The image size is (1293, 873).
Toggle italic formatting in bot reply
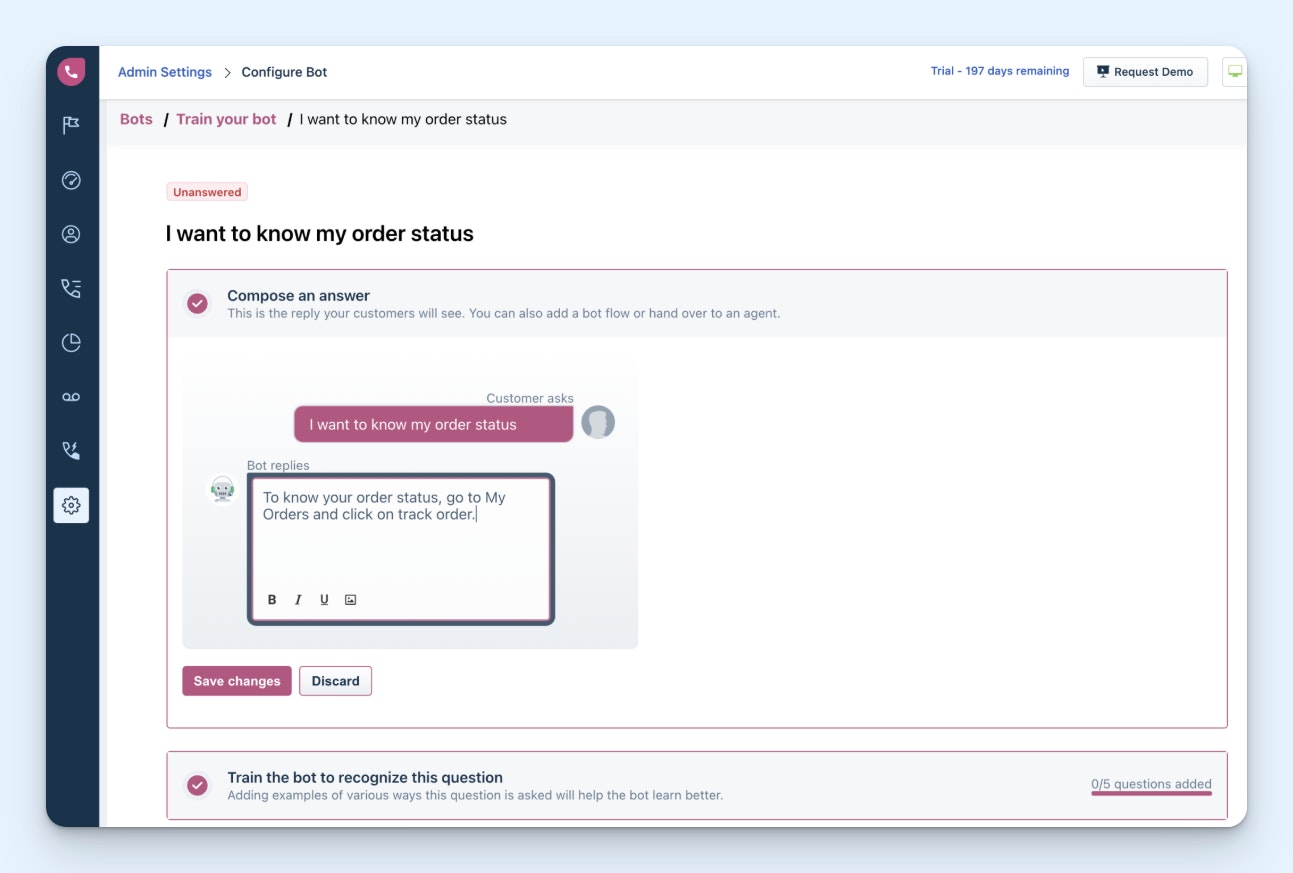(x=298, y=600)
